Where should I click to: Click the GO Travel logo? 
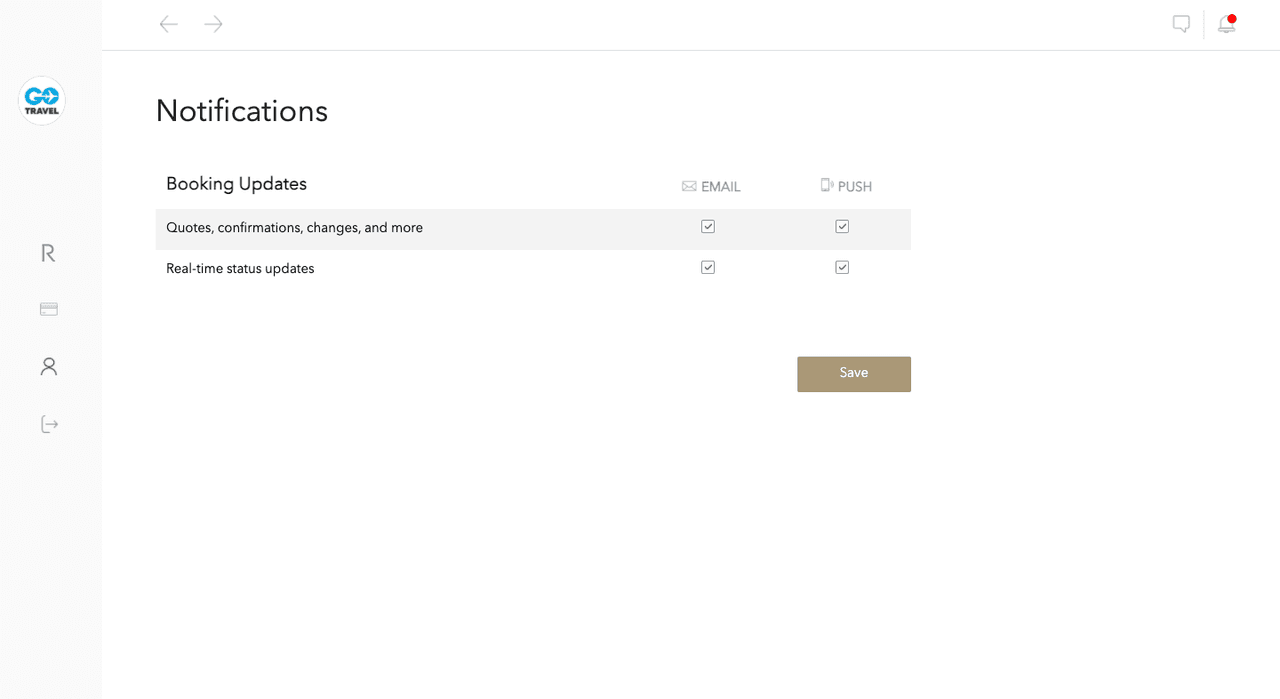42,101
